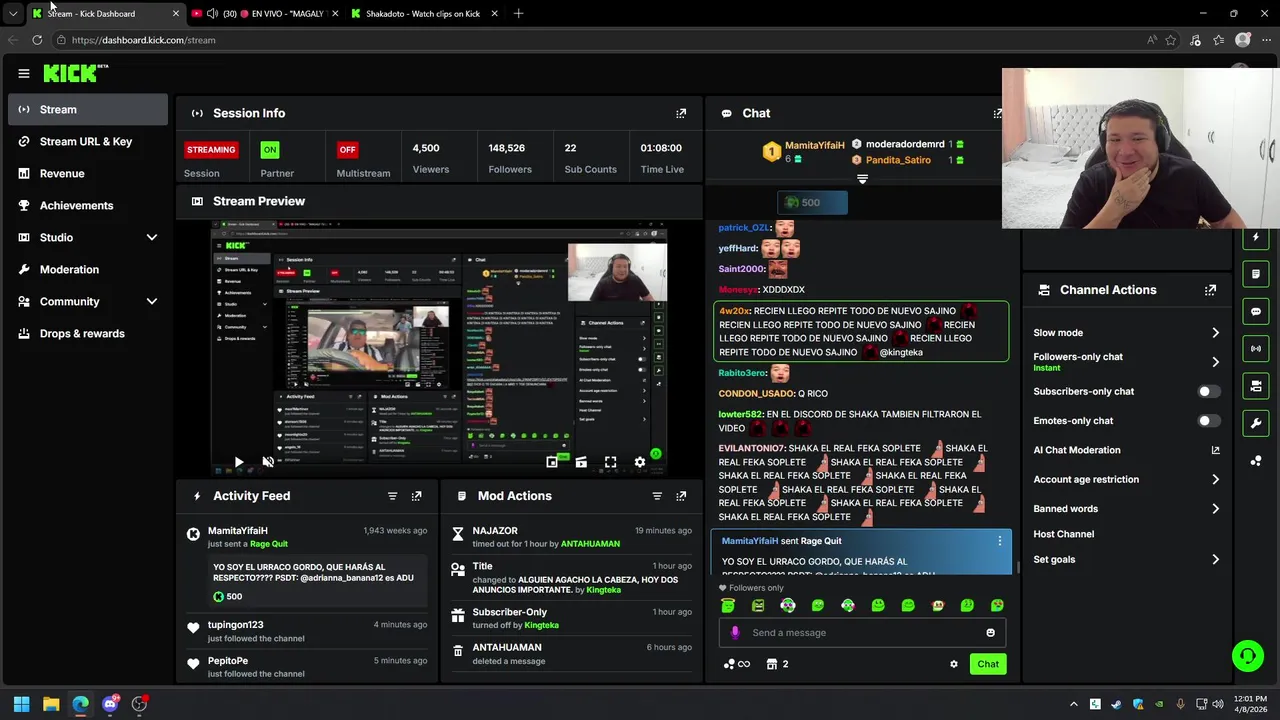
Task: Open Followers-only chat options chevron
Action: pos(1215,362)
